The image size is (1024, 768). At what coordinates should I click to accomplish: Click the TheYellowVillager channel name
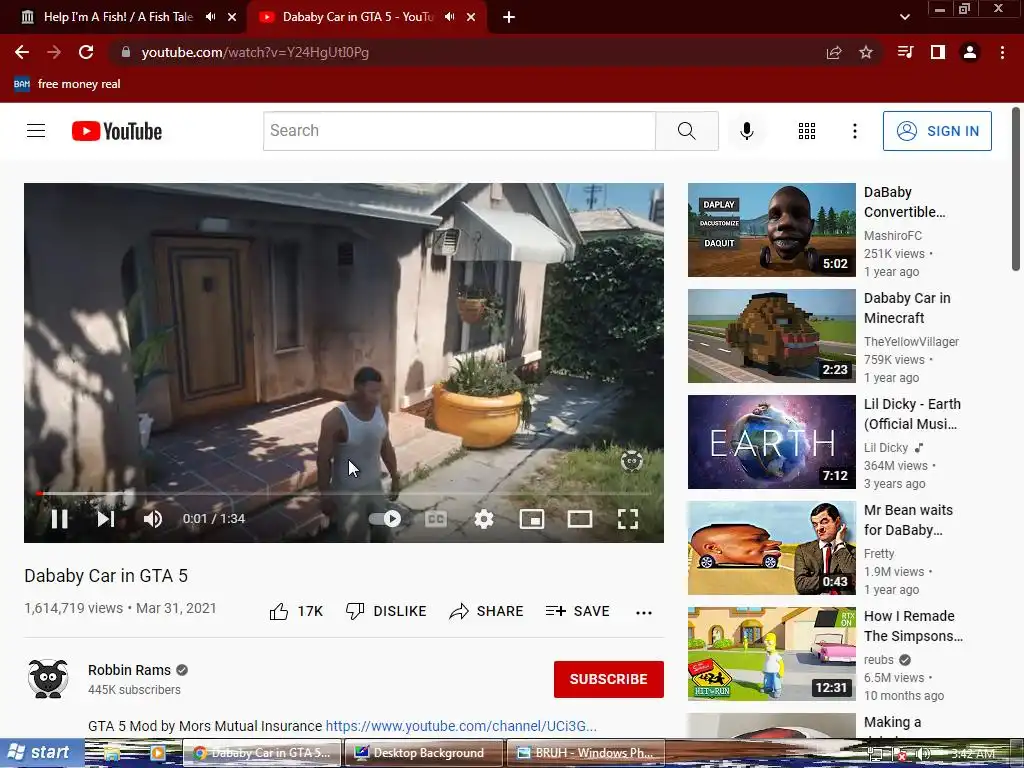point(911,342)
